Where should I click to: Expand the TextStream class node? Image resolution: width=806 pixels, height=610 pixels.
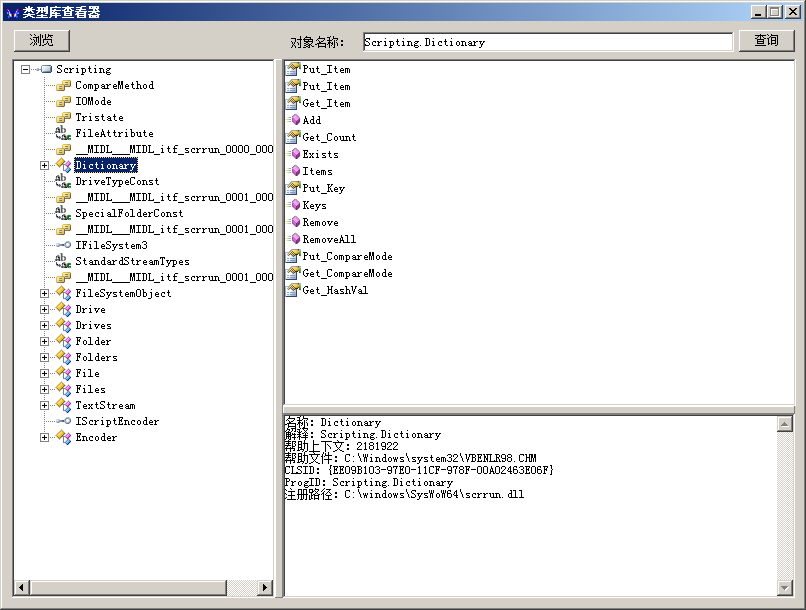pos(45,405)
